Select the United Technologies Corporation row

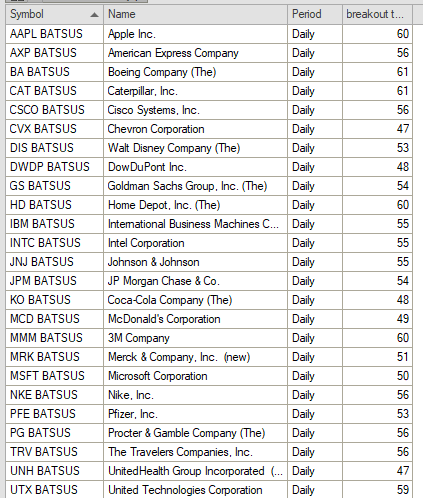209,489
